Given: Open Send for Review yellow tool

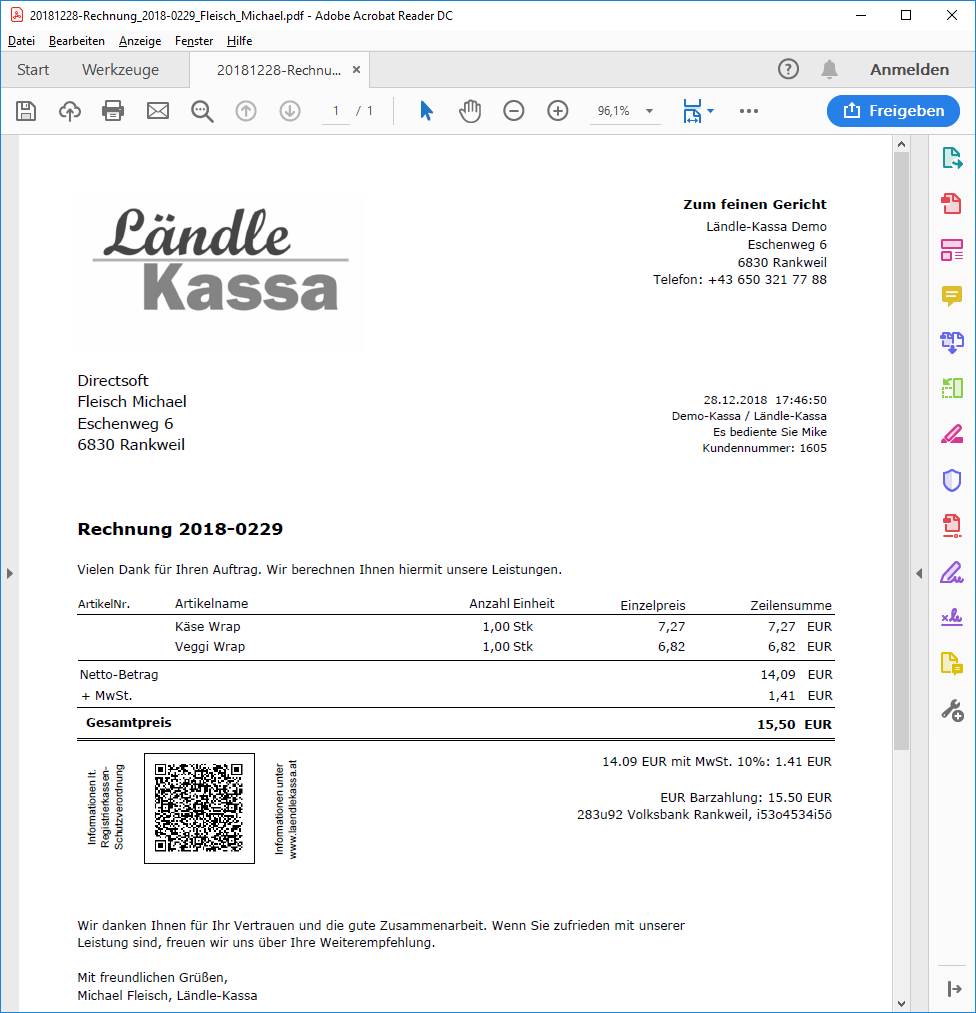Looking at the screenshot, I should (952, 663).
